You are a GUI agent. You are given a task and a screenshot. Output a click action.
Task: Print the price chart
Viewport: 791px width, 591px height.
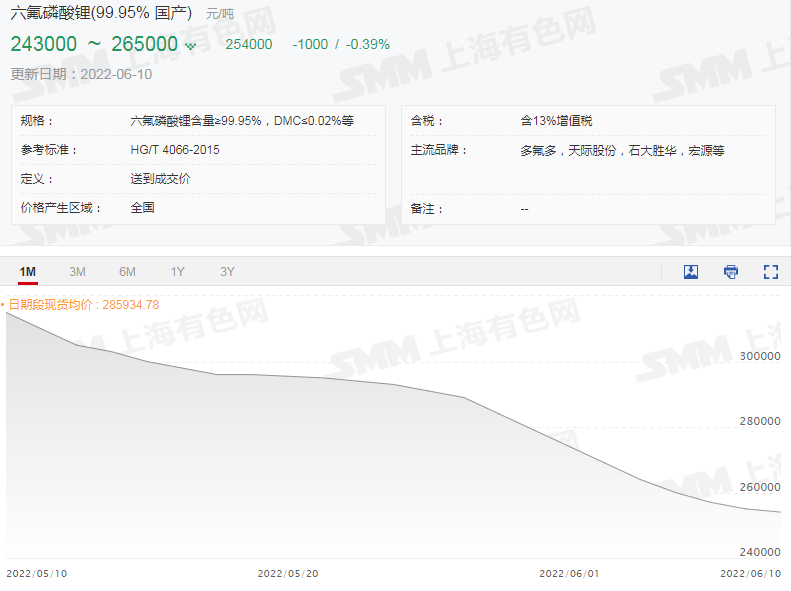pos(731,272)
